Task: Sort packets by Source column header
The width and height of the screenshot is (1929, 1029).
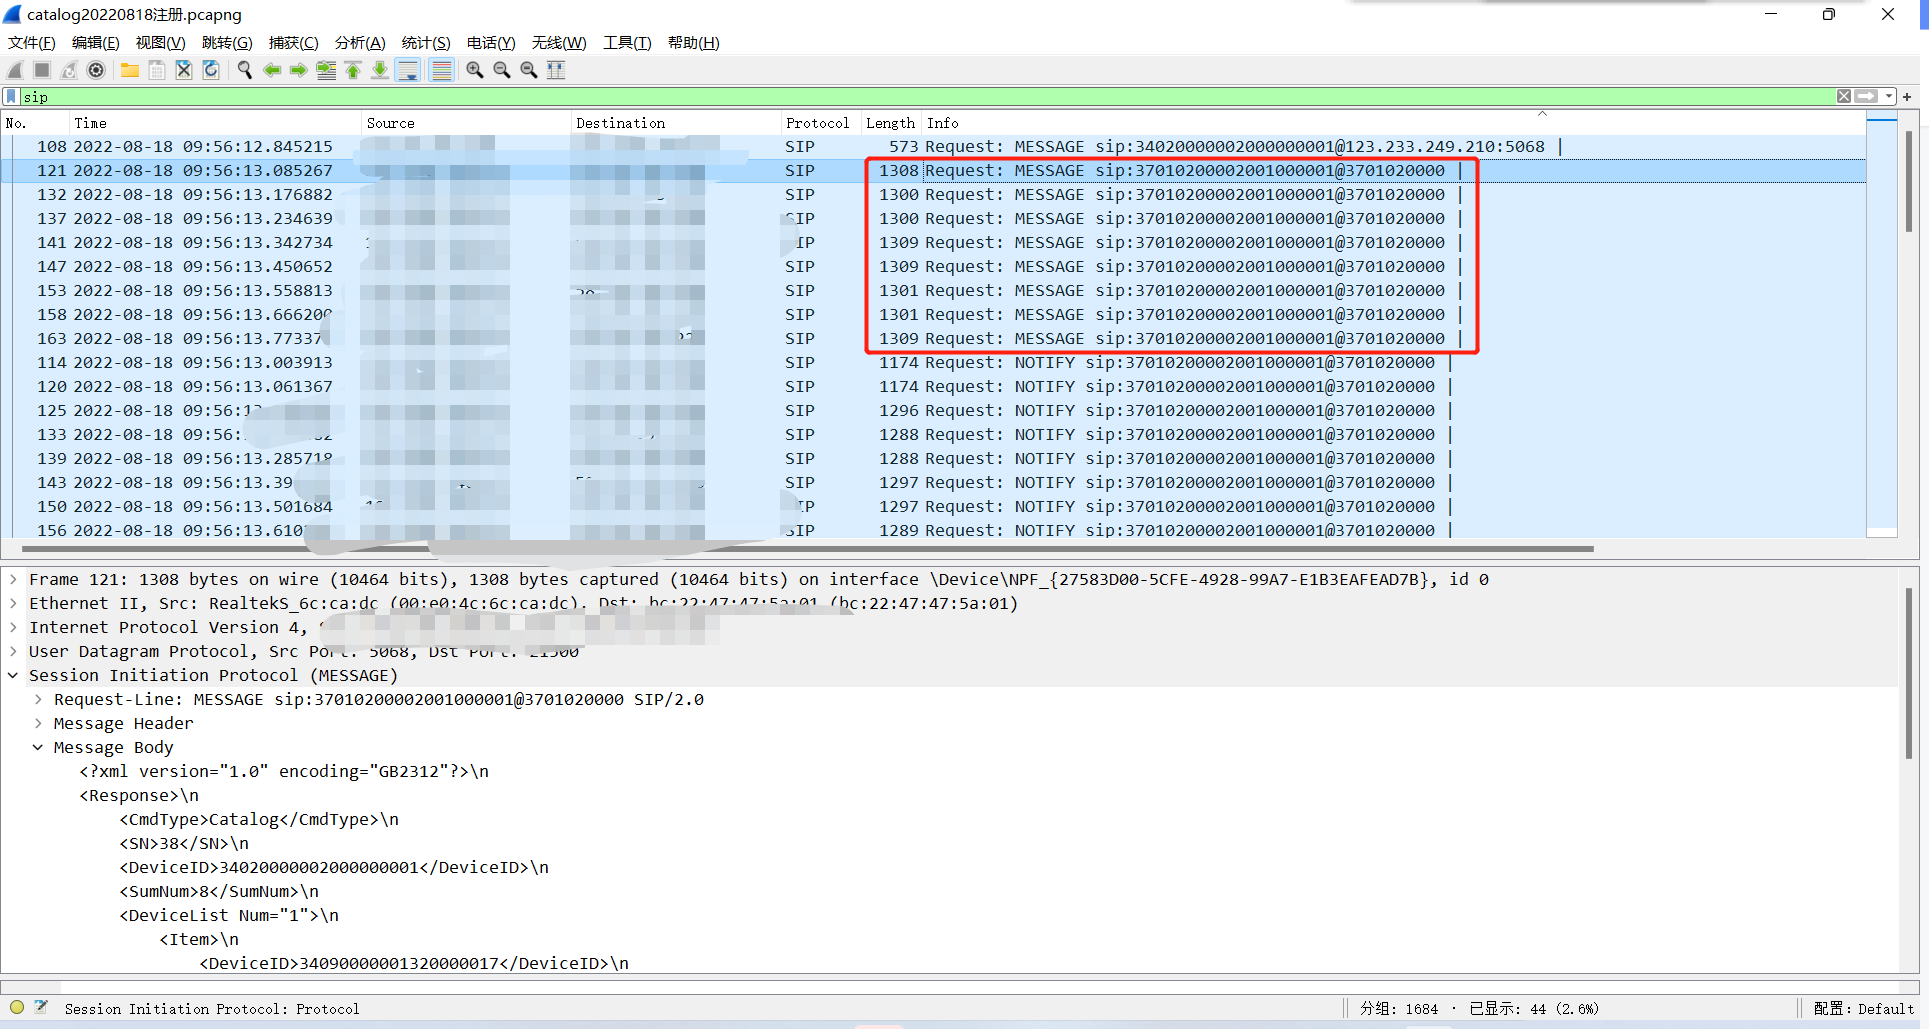Action: (x=466, y=123)
